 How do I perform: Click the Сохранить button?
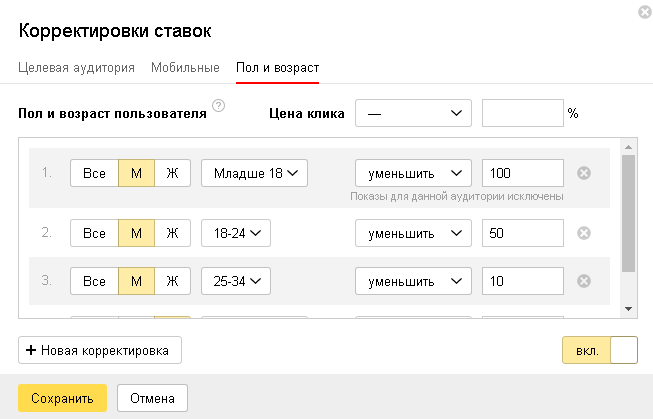pyautogui.click(x=62, y=398)
